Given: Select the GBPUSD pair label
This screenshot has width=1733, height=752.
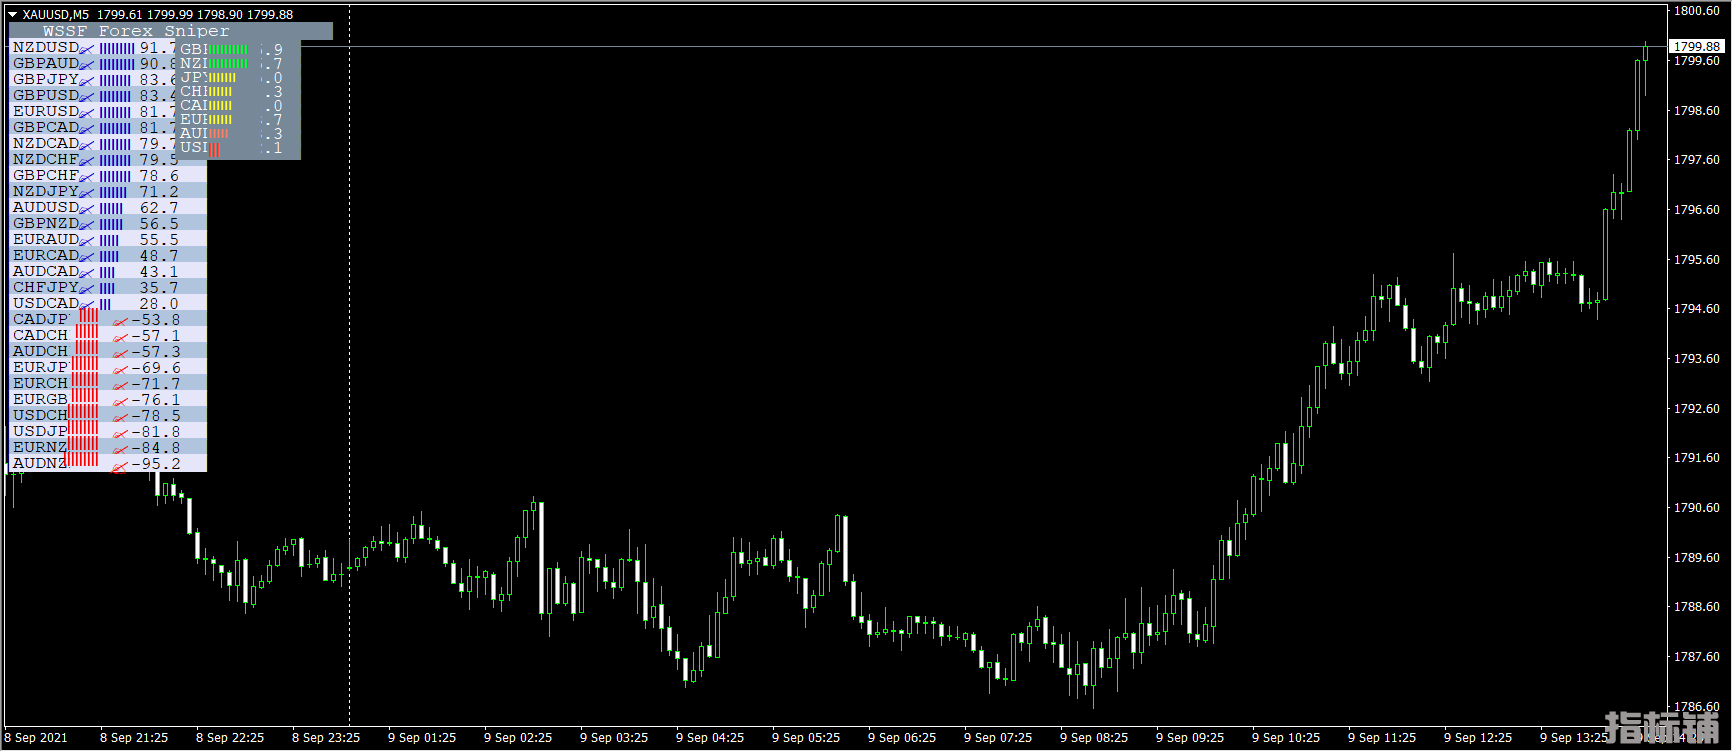Looking at the screenshot, I should point(46,96).
